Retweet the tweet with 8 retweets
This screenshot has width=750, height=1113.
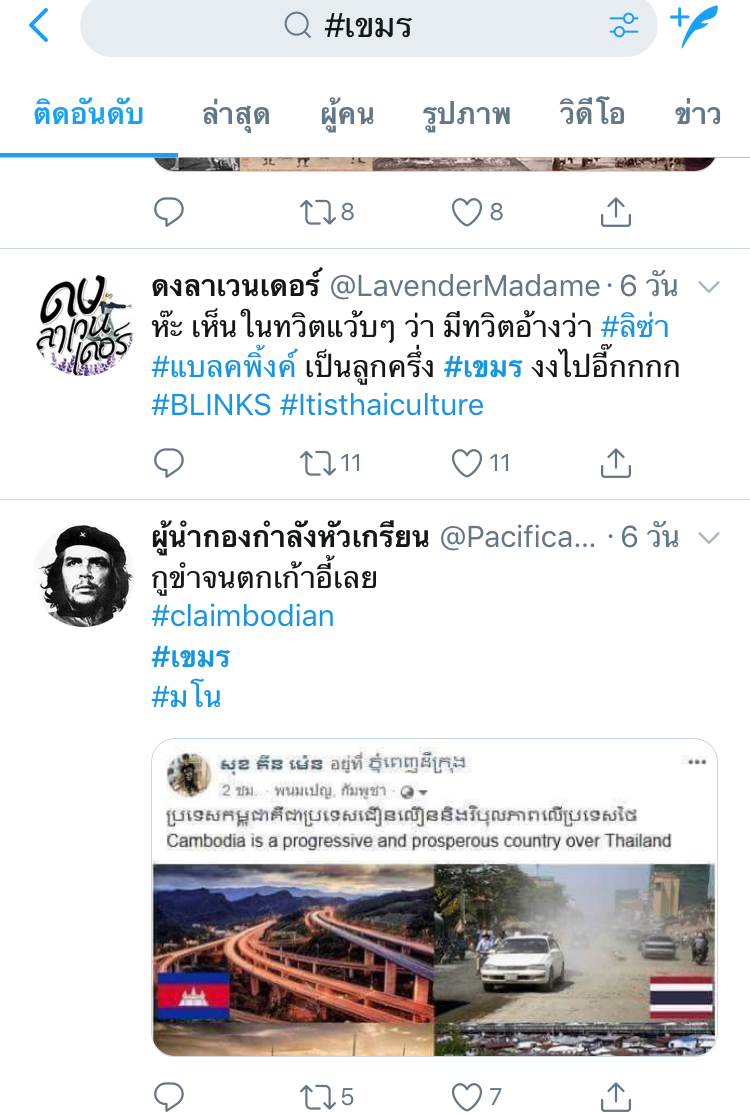coord(317,212)
